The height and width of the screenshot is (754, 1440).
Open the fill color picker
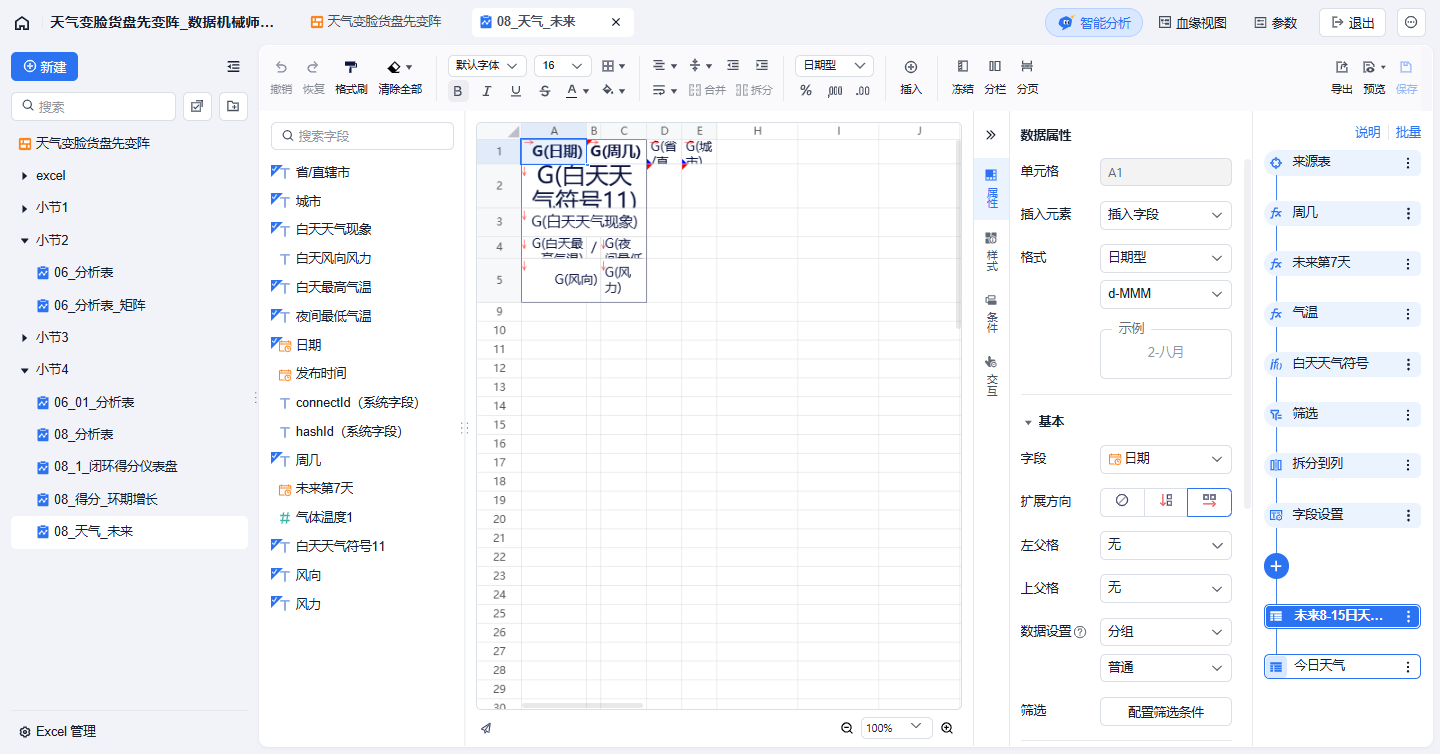pyautogui.click(x=613, y=91)
